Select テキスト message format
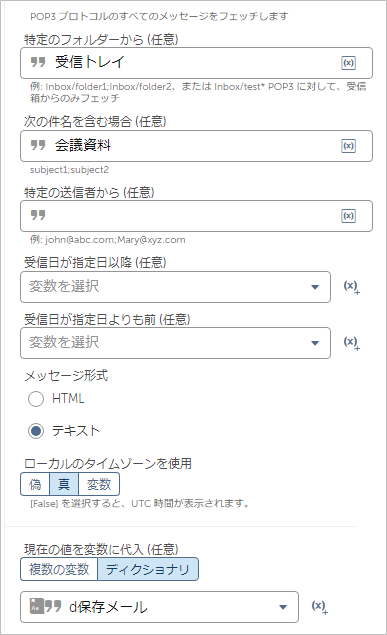 click(36, 431)
